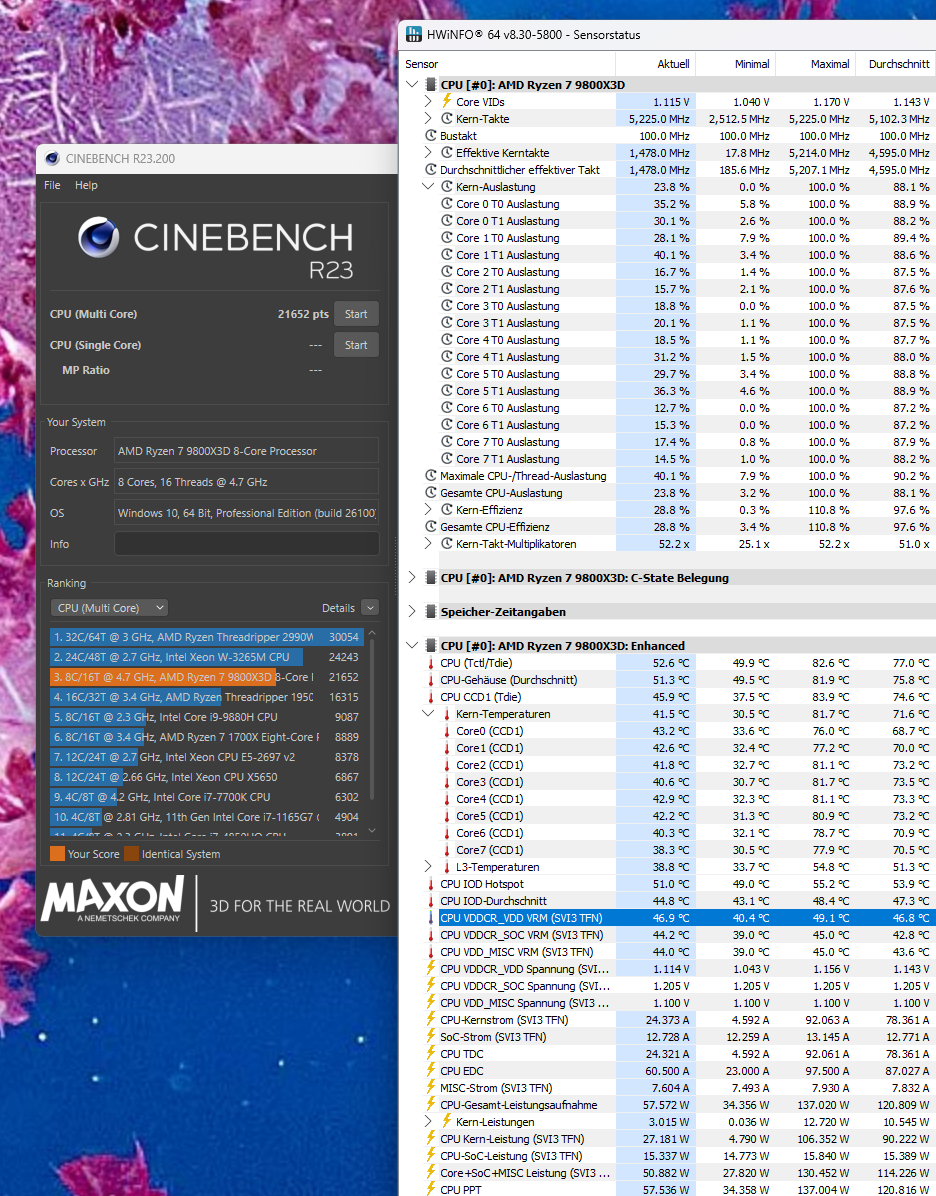Click the clock icon beside Gesamte CPU-Auslastung
936x1196 pixels.
[431, 493]
